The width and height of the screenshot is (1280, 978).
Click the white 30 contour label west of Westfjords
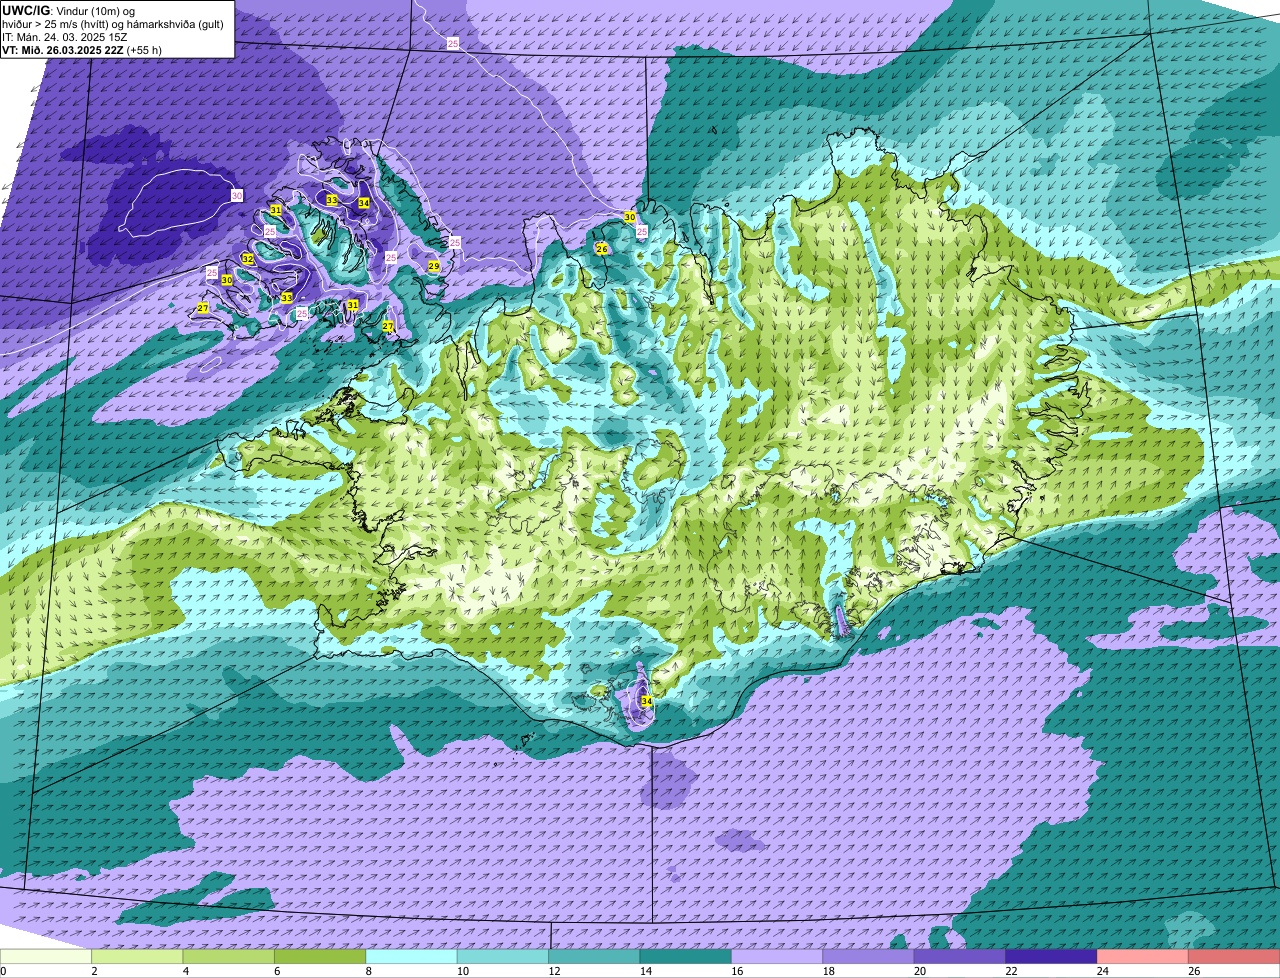(237, 195)
